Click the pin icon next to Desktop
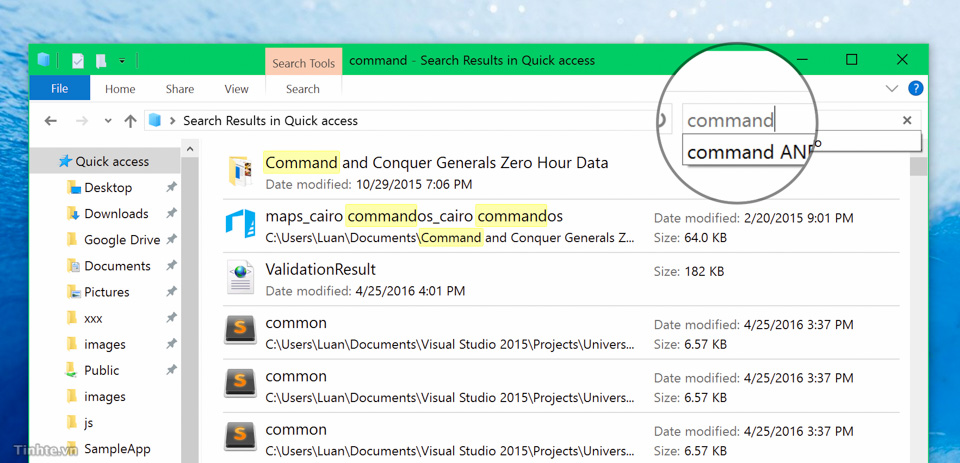The width and height of the screenshot is (960, 463). coord(171,187)
